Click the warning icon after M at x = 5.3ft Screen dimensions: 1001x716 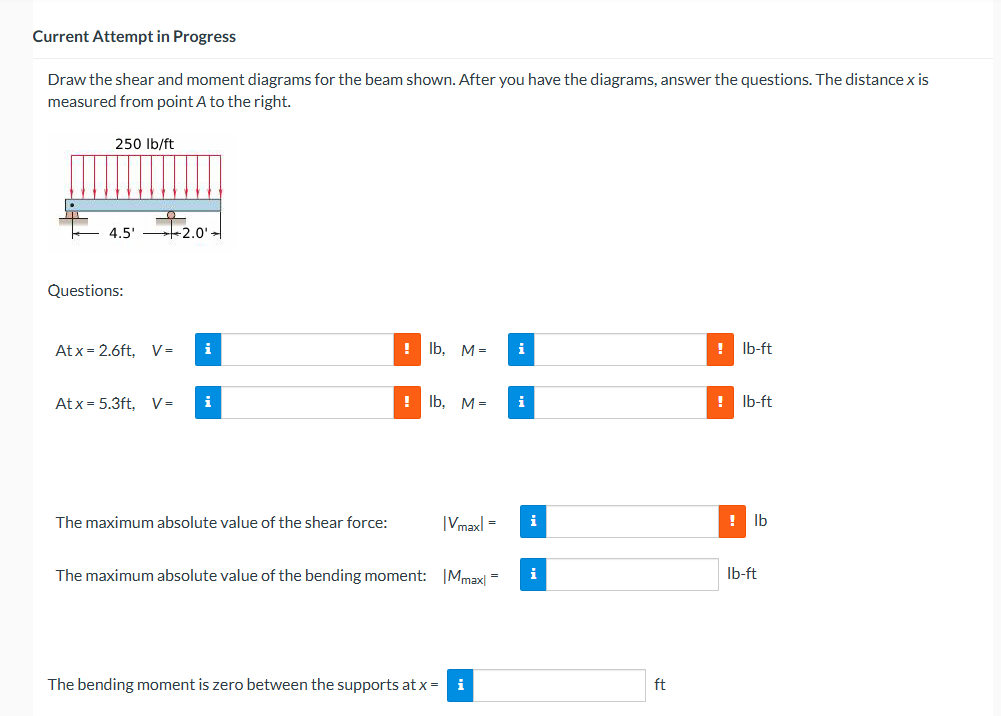[x=719, y=402]
